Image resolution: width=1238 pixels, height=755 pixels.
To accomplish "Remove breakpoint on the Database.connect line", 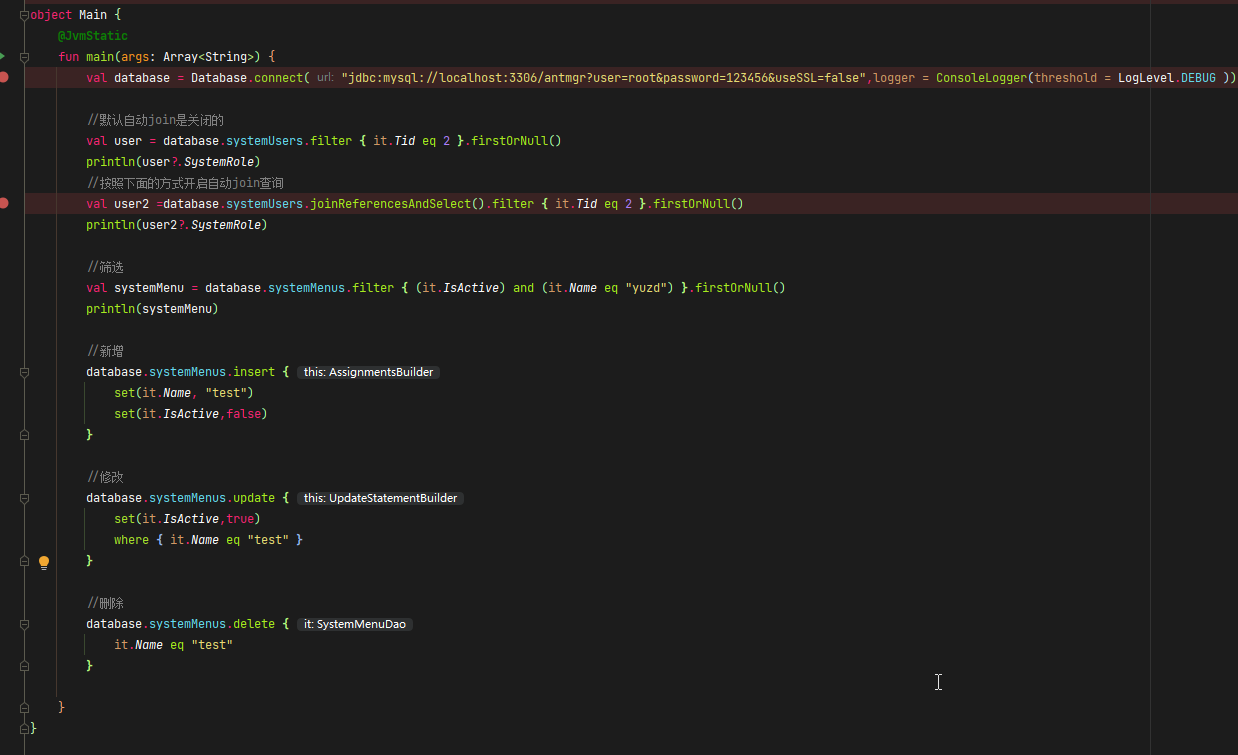I will click(4, 77).
